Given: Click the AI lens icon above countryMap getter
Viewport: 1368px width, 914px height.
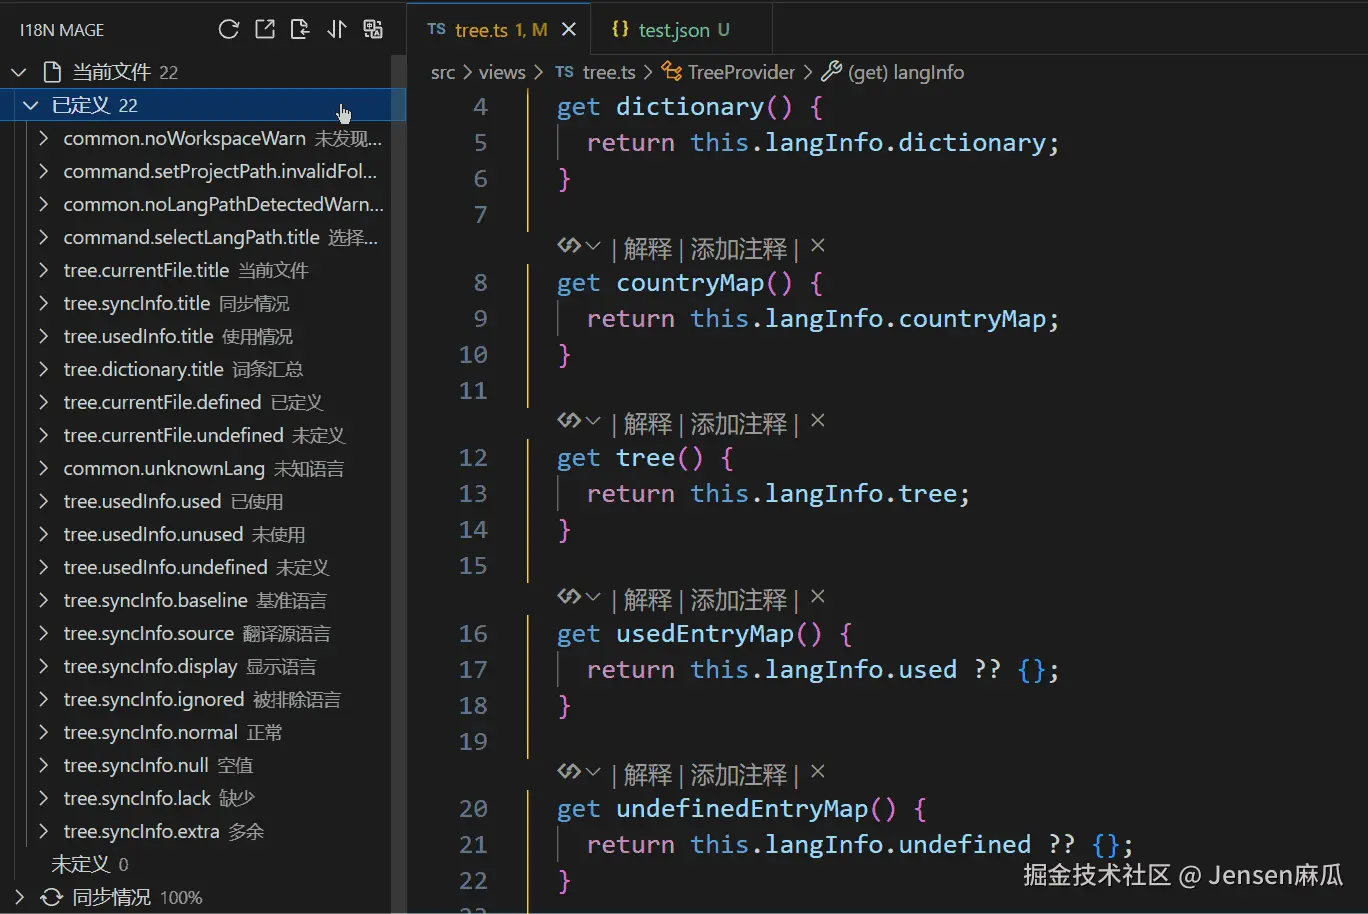Looking at the screenshot, I should (570, 246).
